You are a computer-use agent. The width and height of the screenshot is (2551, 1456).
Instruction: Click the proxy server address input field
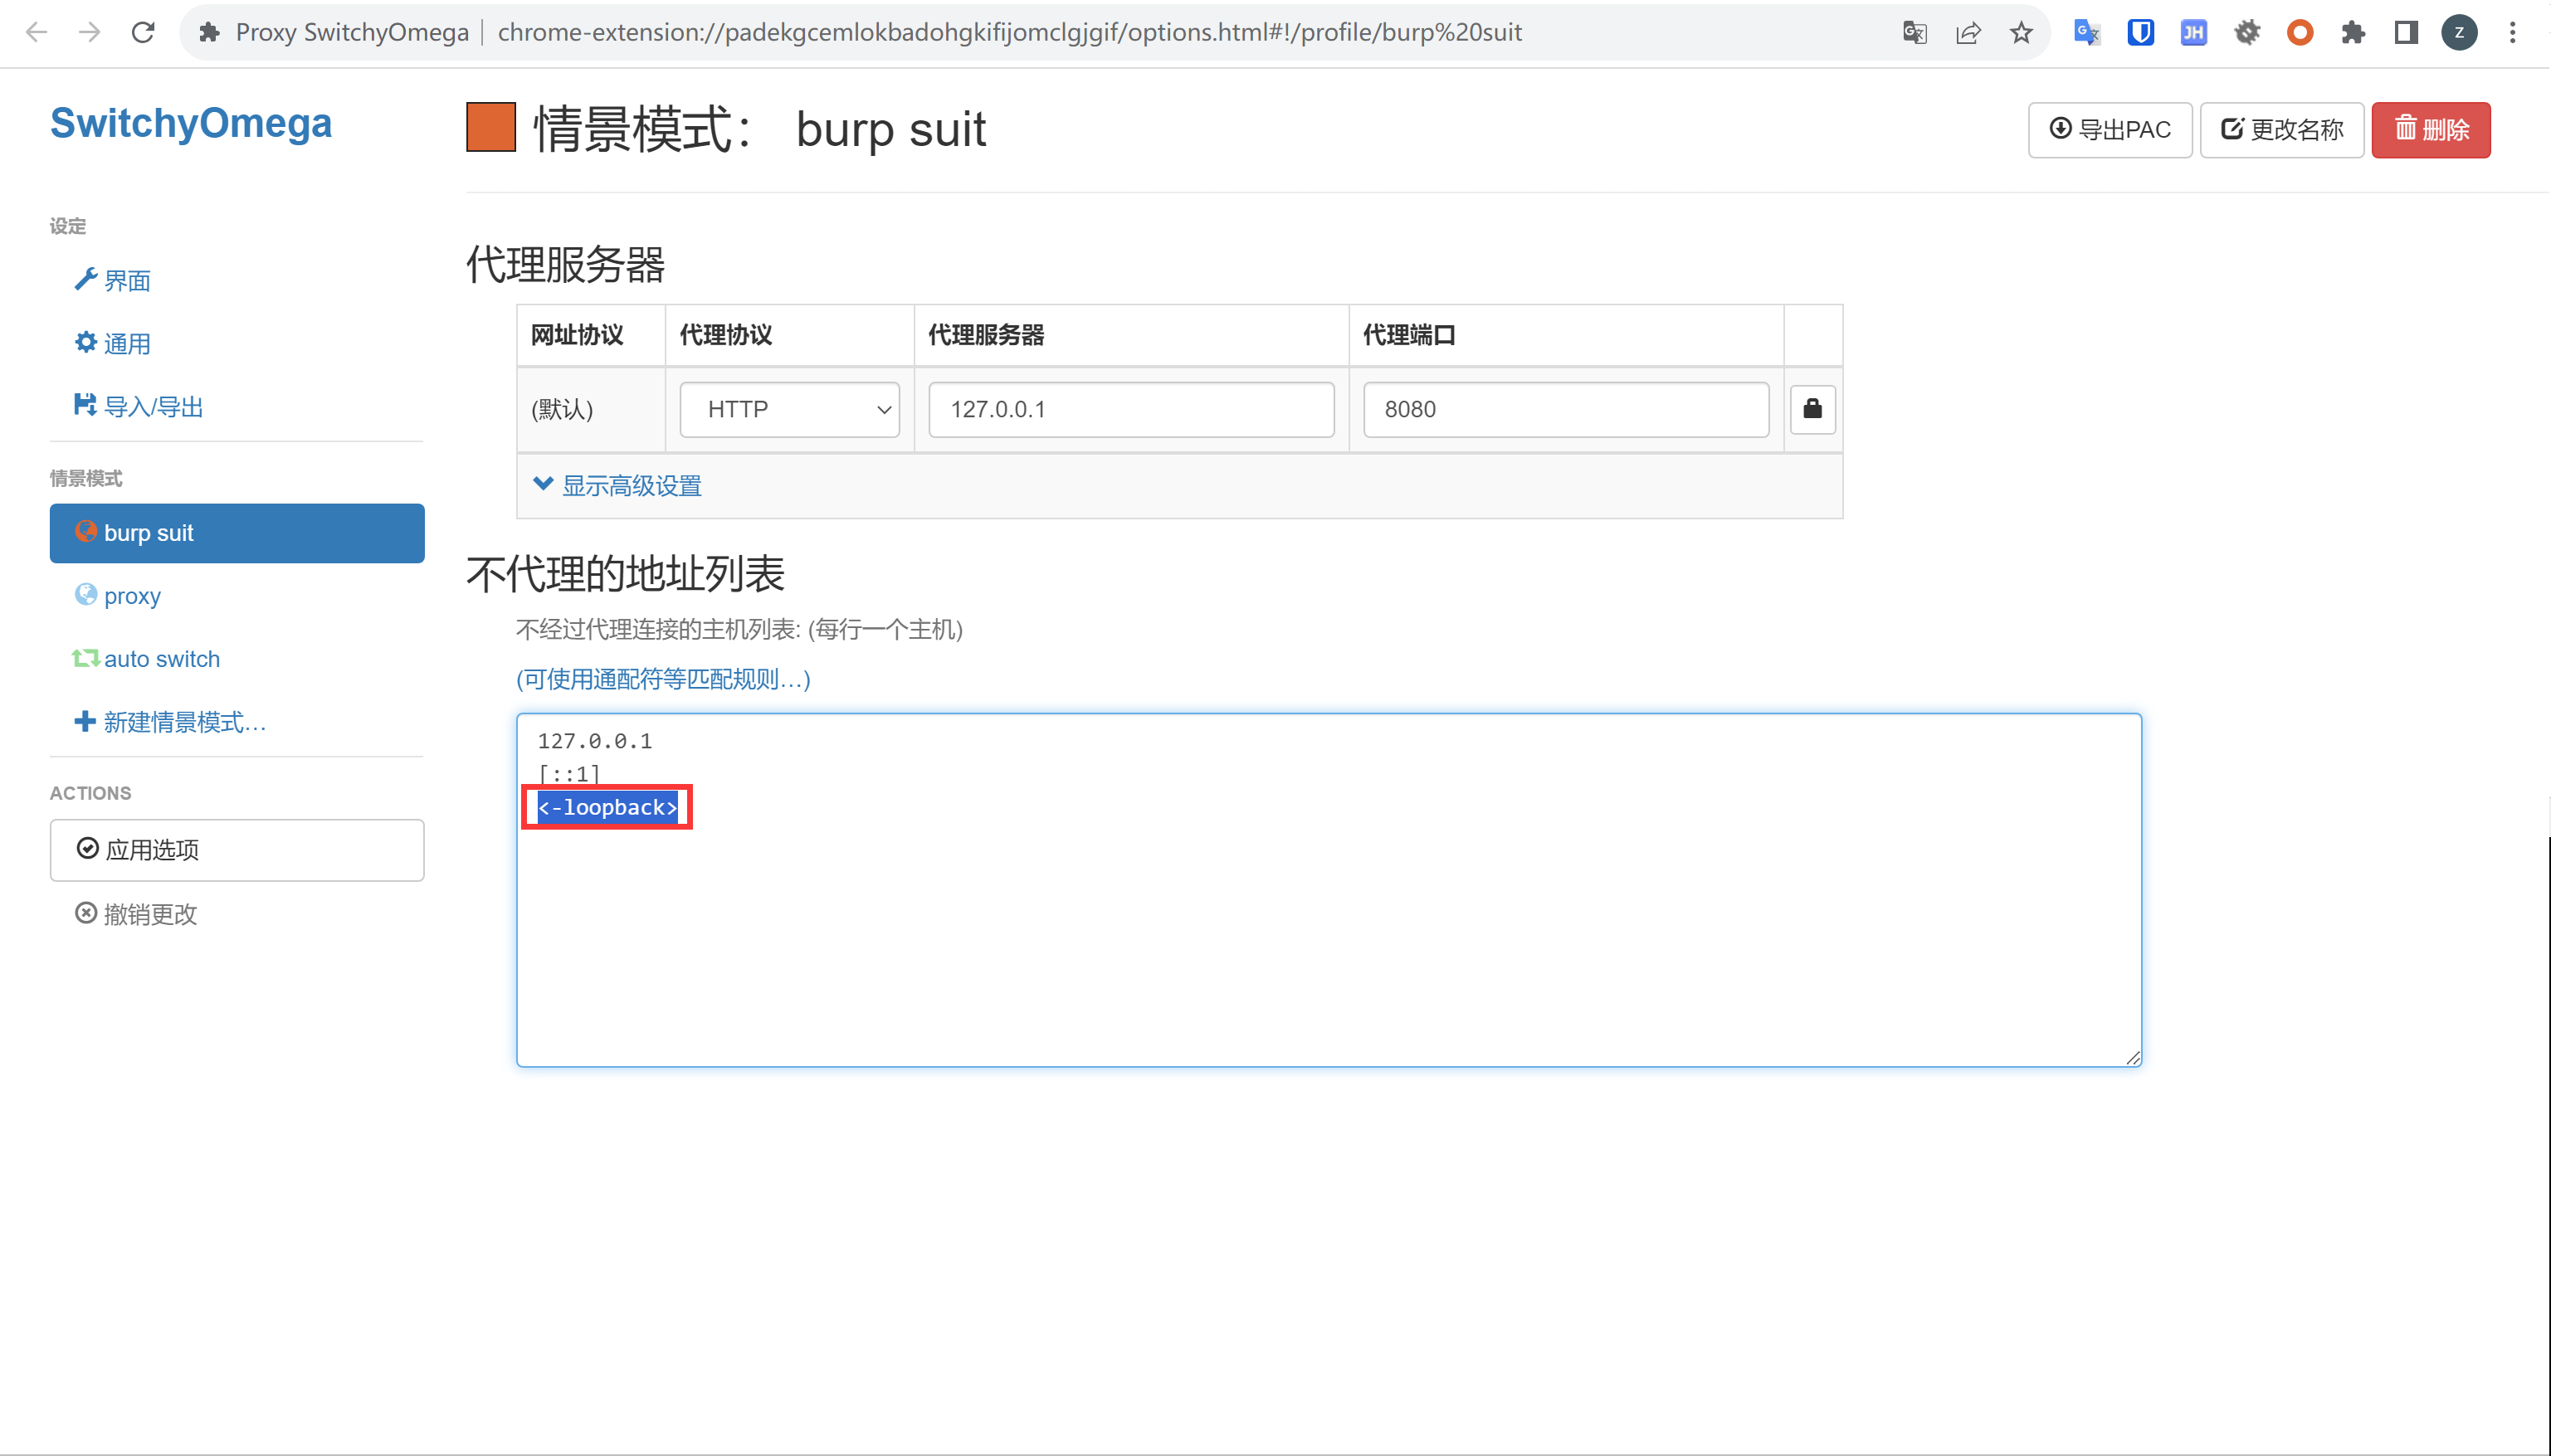tap(1130, 408)
